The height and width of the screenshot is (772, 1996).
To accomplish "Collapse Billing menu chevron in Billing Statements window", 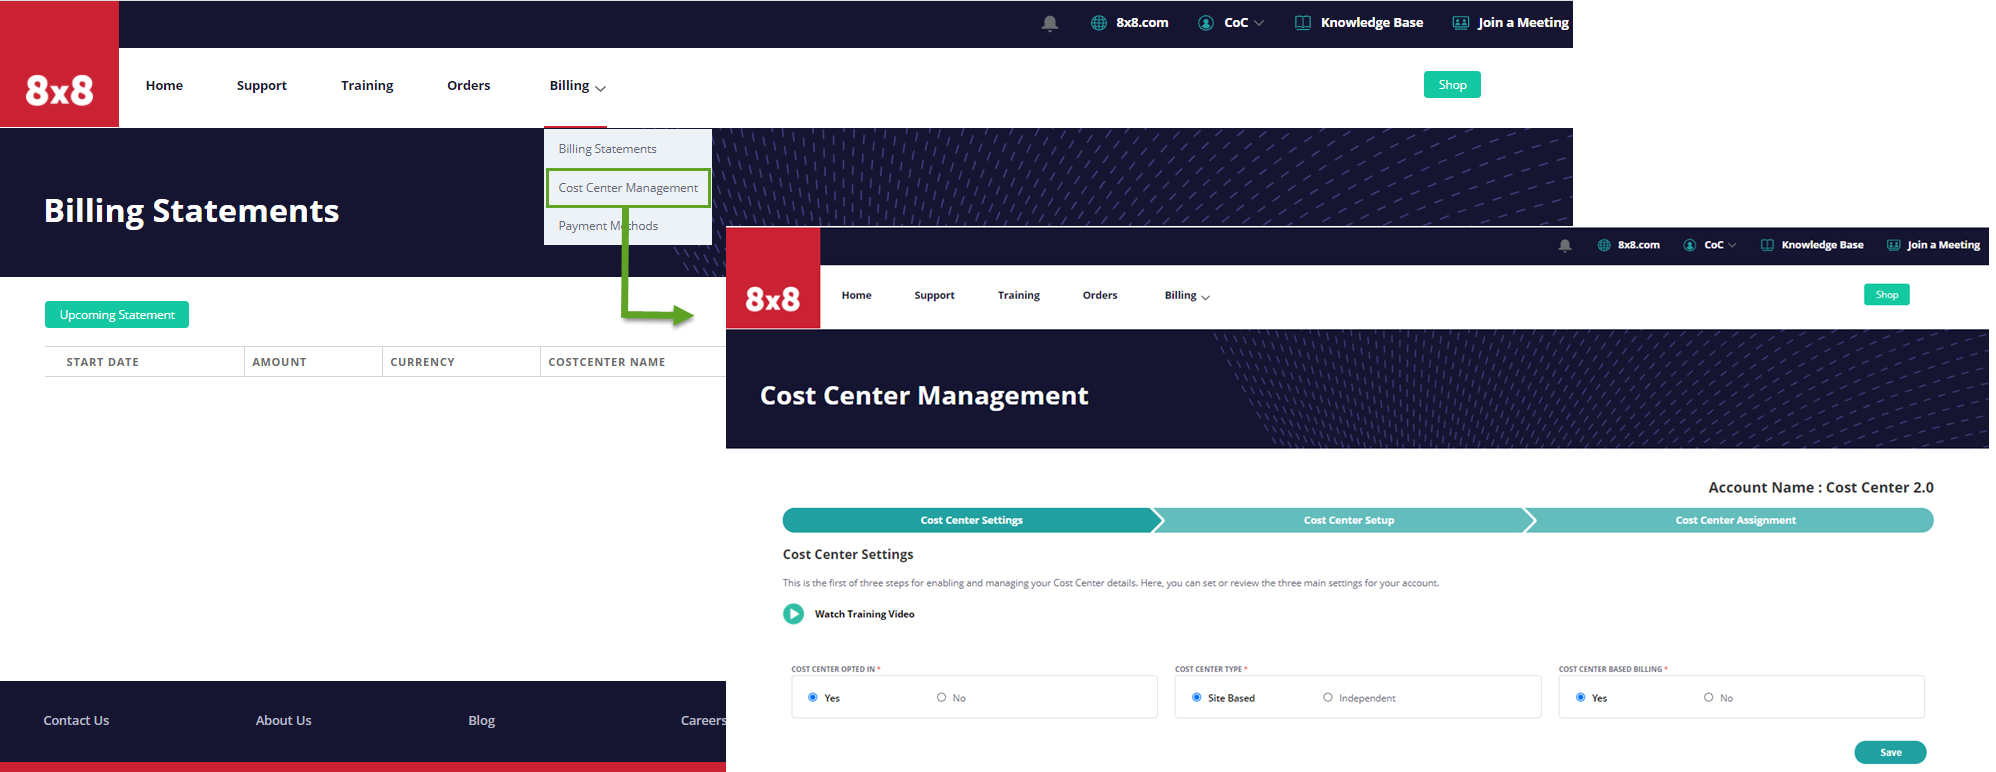I will coord(600,88).
